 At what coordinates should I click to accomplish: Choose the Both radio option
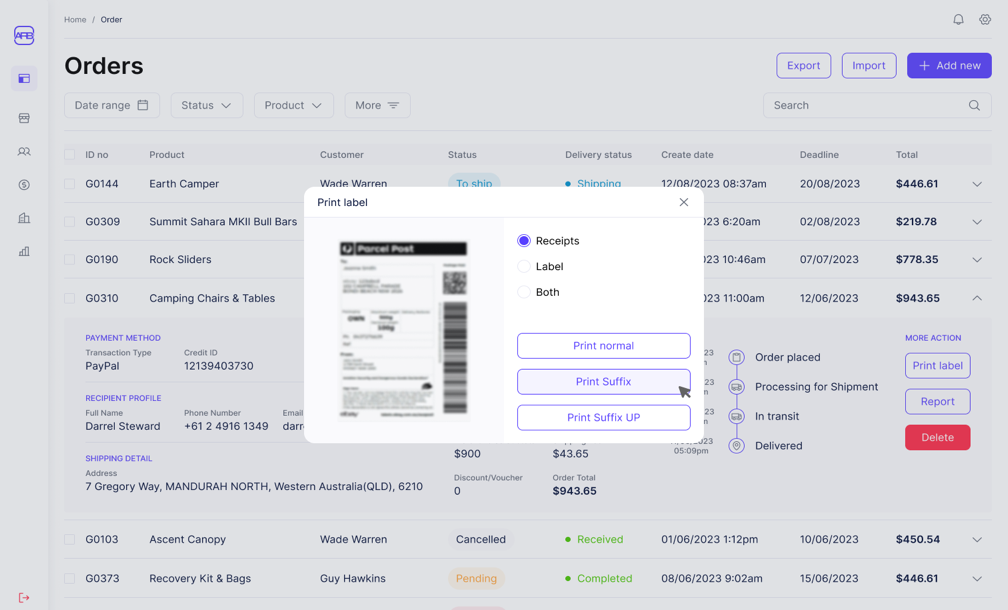(x=524, y=293)
